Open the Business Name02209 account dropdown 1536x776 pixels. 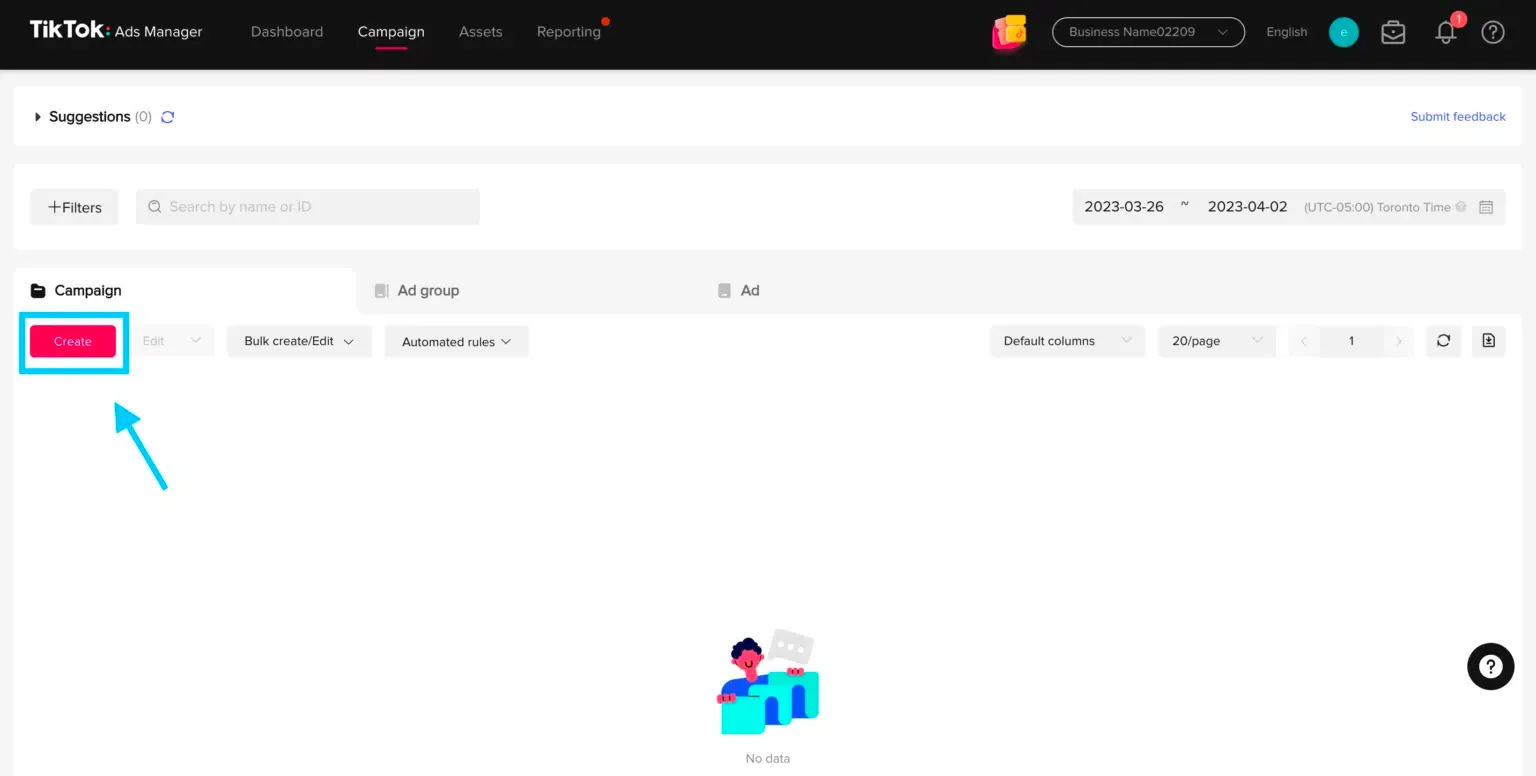(x=1147, y=32)
